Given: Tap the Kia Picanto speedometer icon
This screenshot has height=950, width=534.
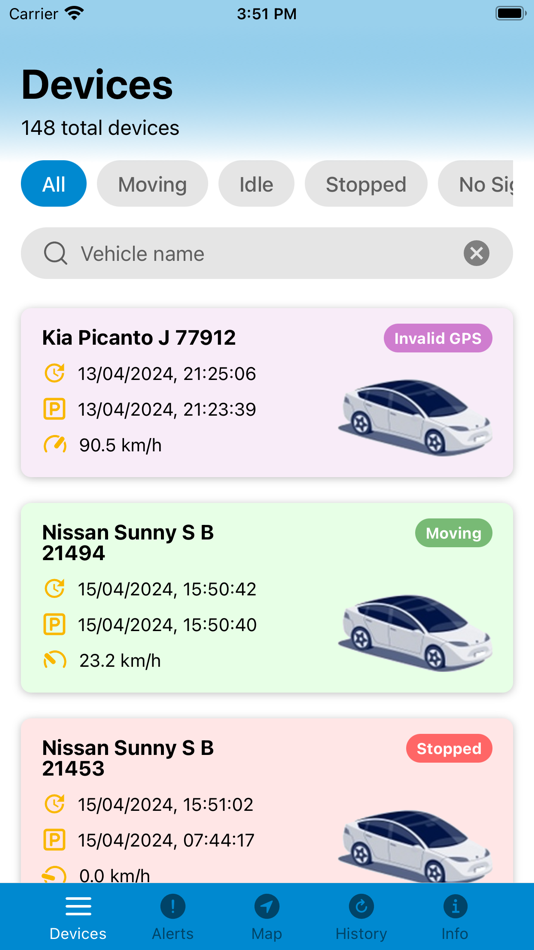Looking at the screenshot, I should tap(55, 445).
